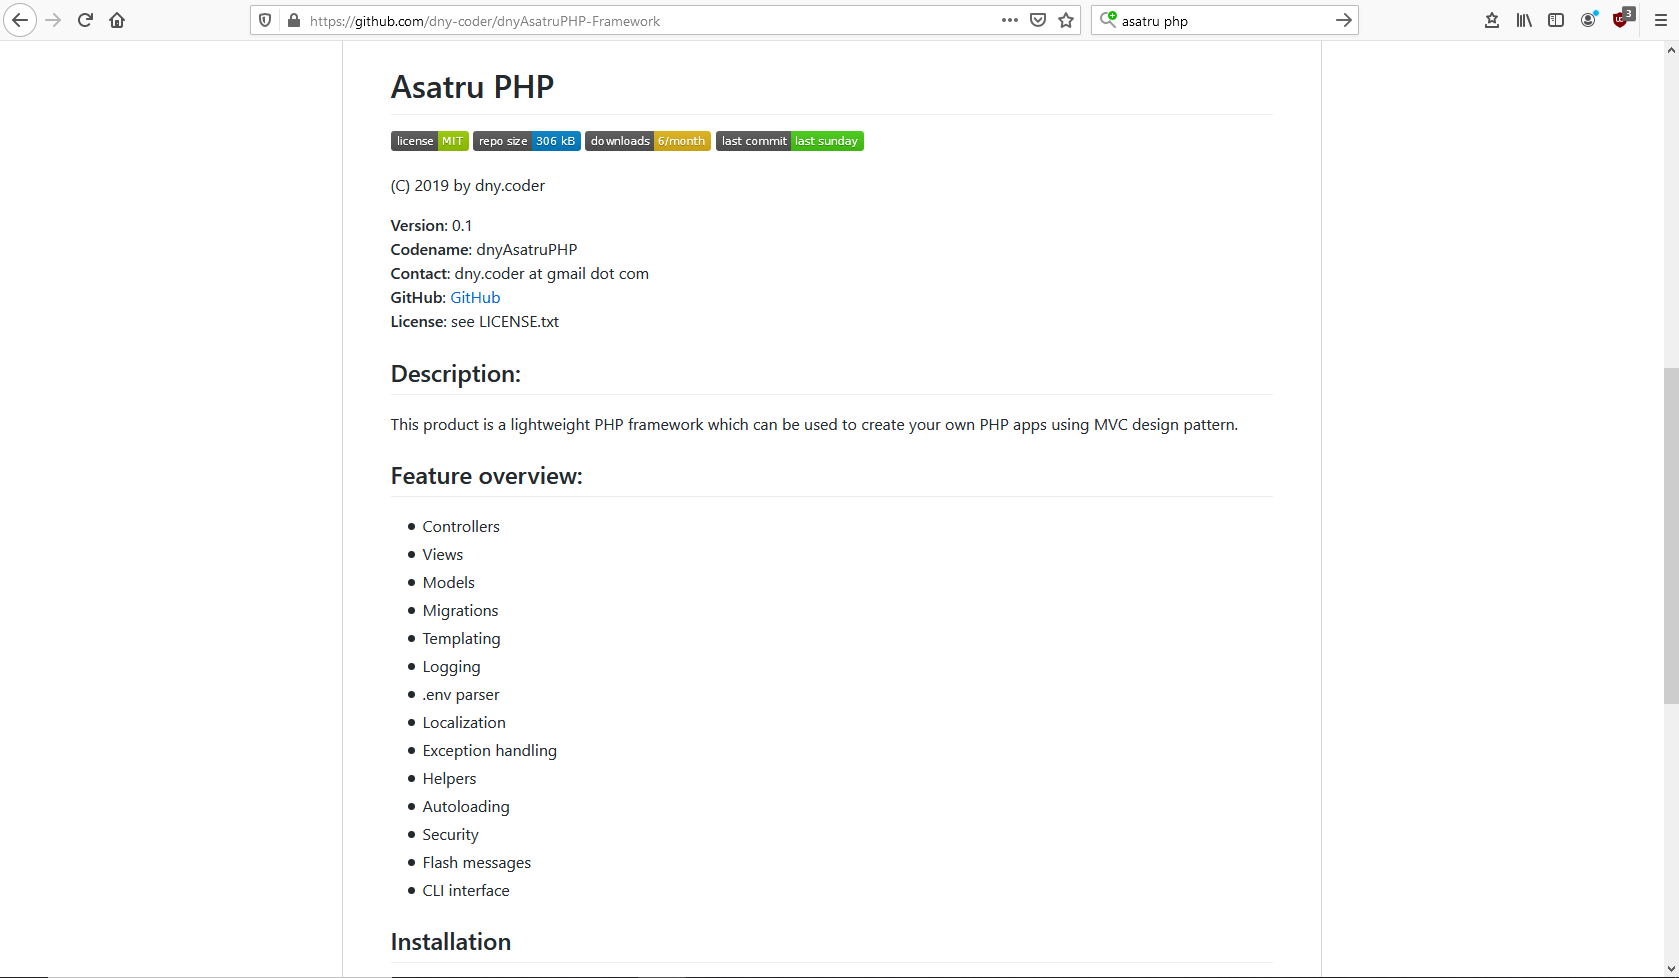Save this page to Pocket
Screen dimensions: 1679x978
1038,20
